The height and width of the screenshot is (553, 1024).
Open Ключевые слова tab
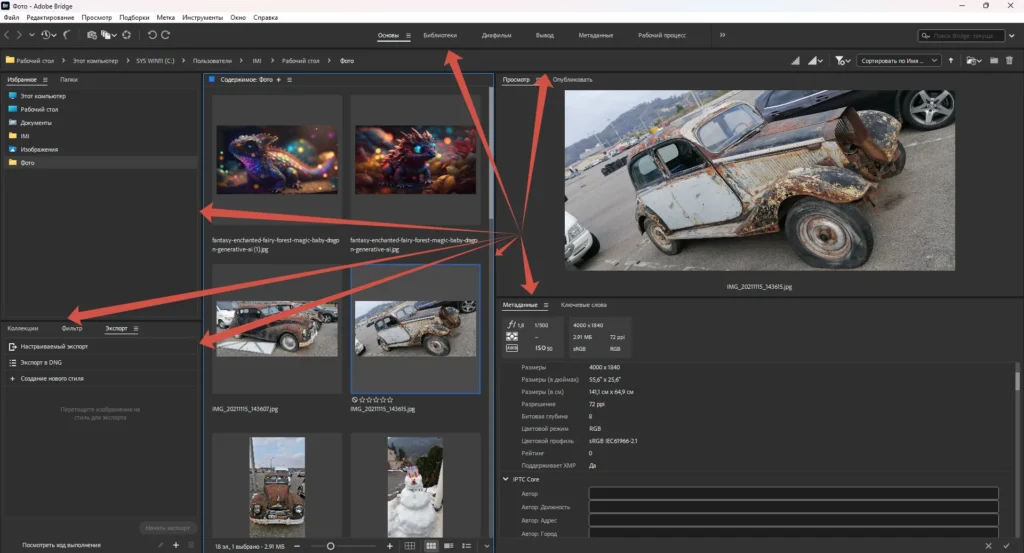[x=583, y=305]
